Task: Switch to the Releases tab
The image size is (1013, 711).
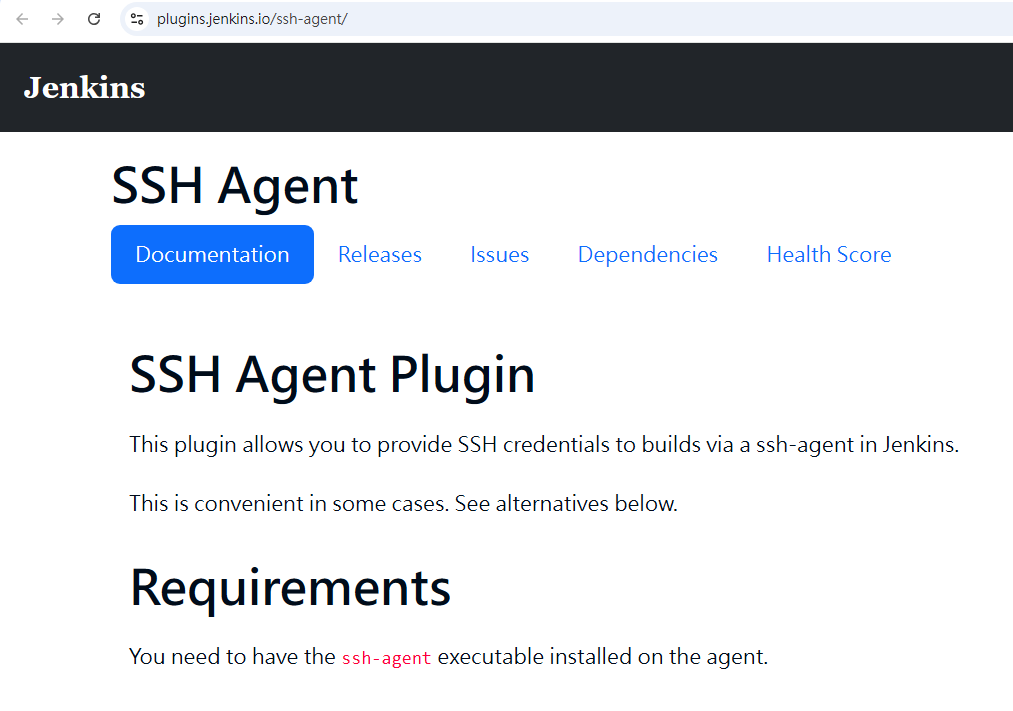Action: click(380, 254)
